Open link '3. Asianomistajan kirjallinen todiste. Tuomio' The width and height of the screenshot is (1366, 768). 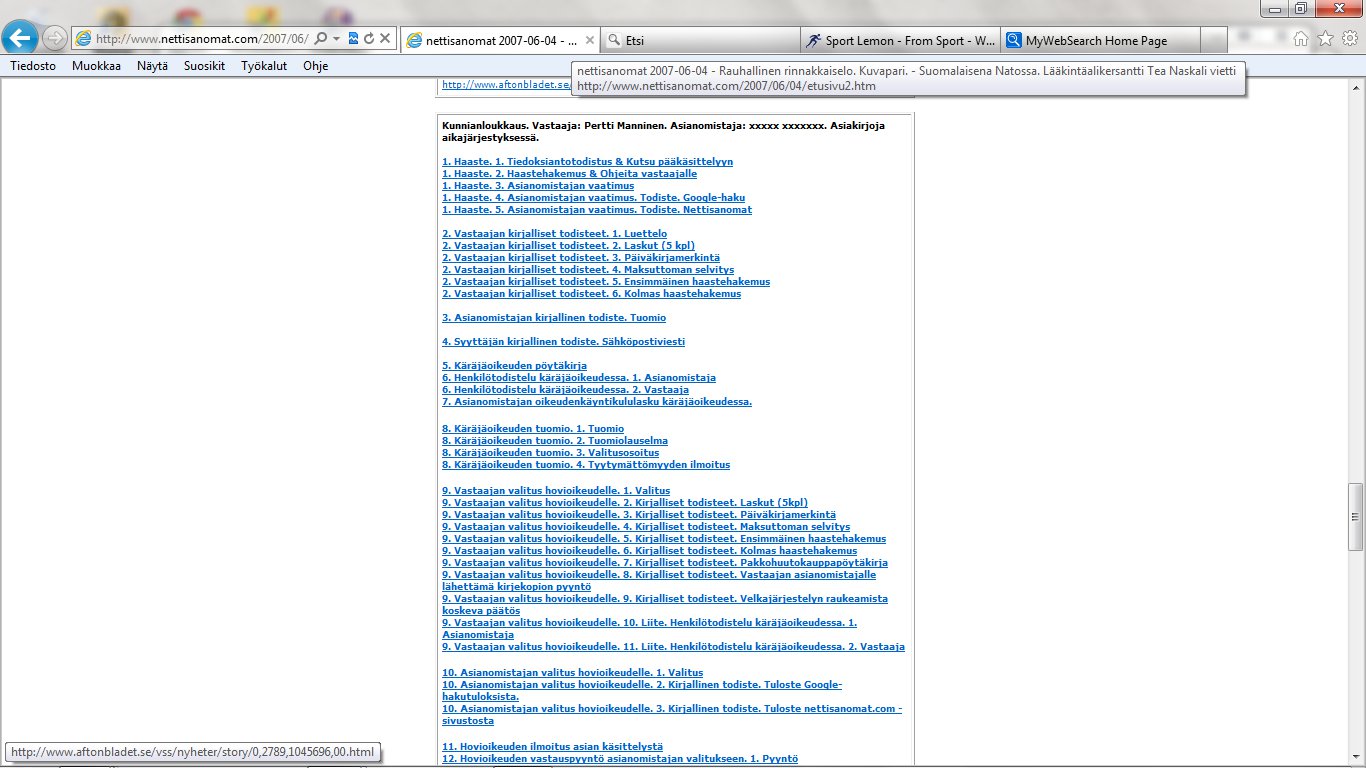click(554, 318)
